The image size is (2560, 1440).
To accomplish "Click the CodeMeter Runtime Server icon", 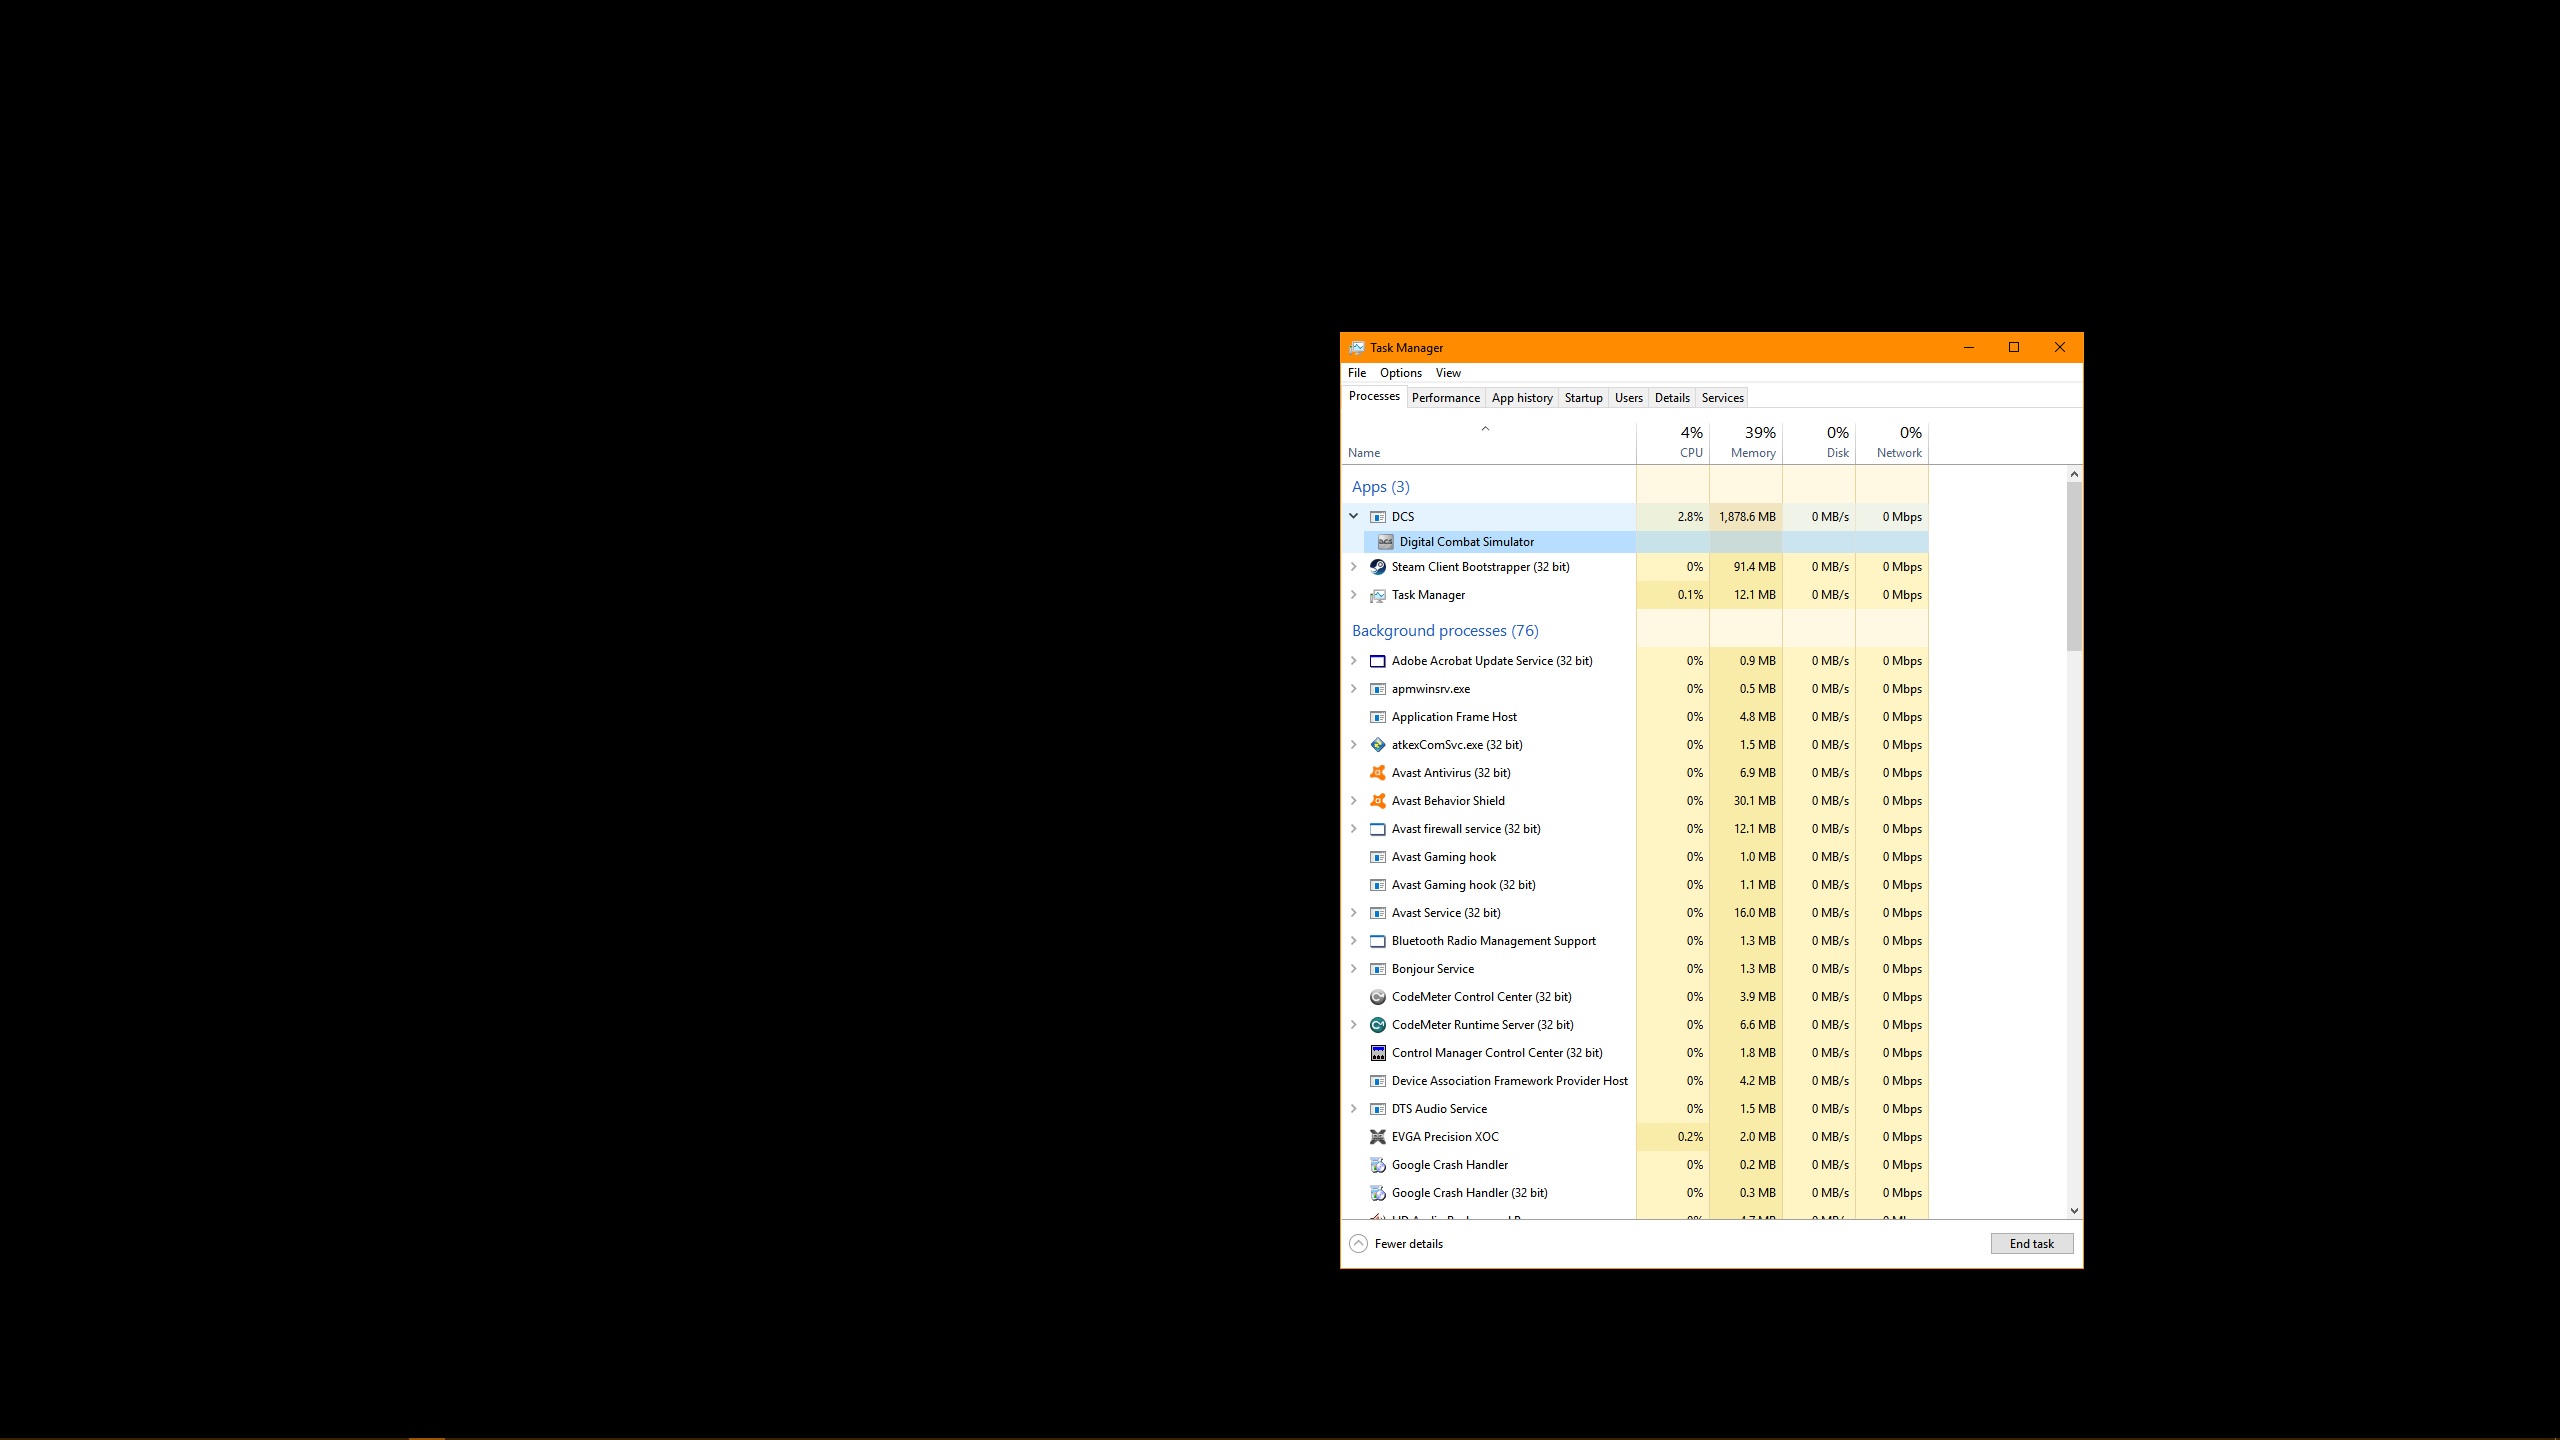I will coord(1377,1025).
